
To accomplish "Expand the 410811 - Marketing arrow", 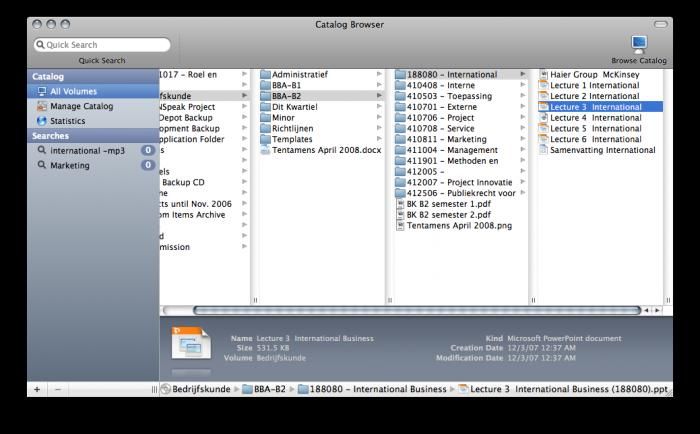I will (x=523, y=138).
